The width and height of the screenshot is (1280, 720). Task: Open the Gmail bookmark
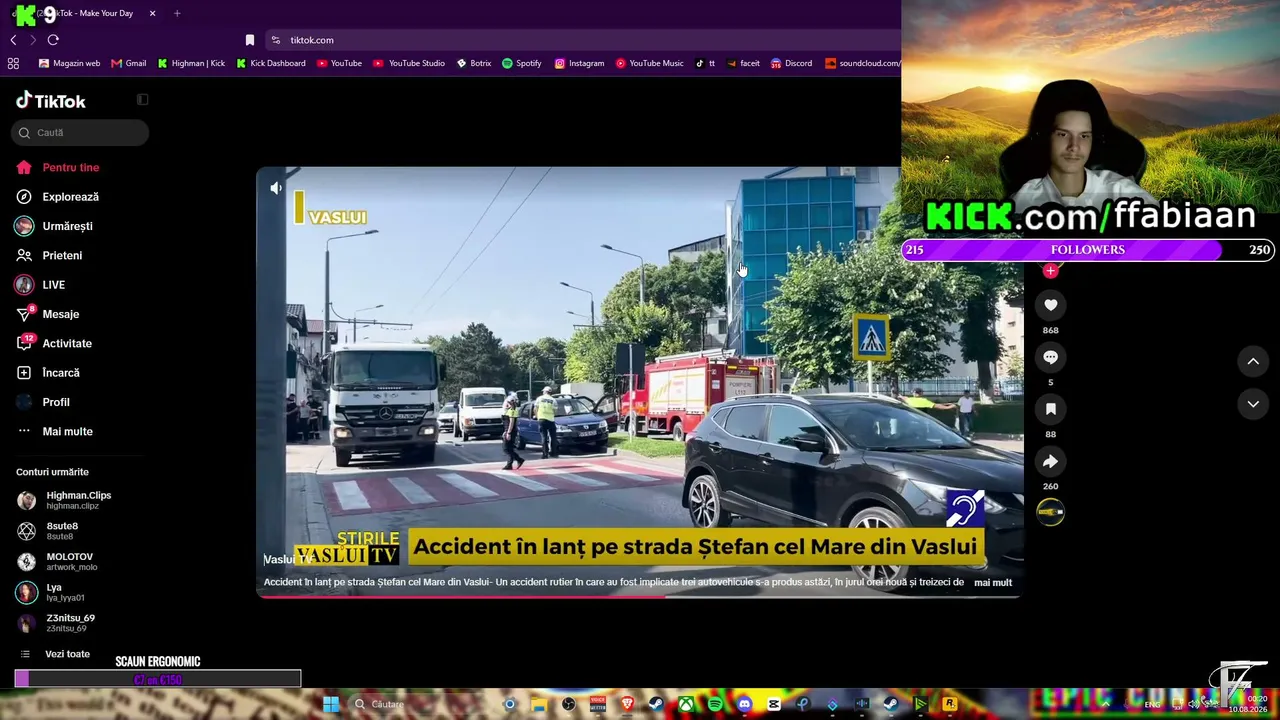129,63
